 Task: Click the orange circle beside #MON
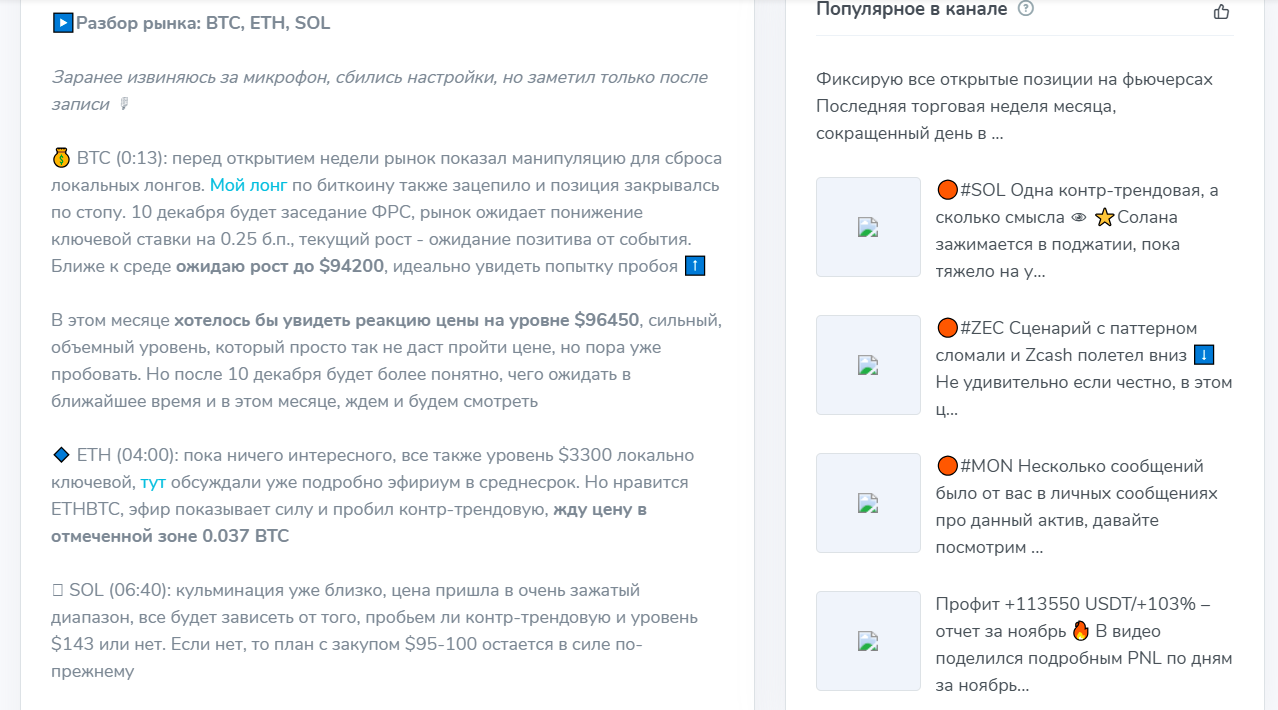pyautogui.click(x=947, y=466)
